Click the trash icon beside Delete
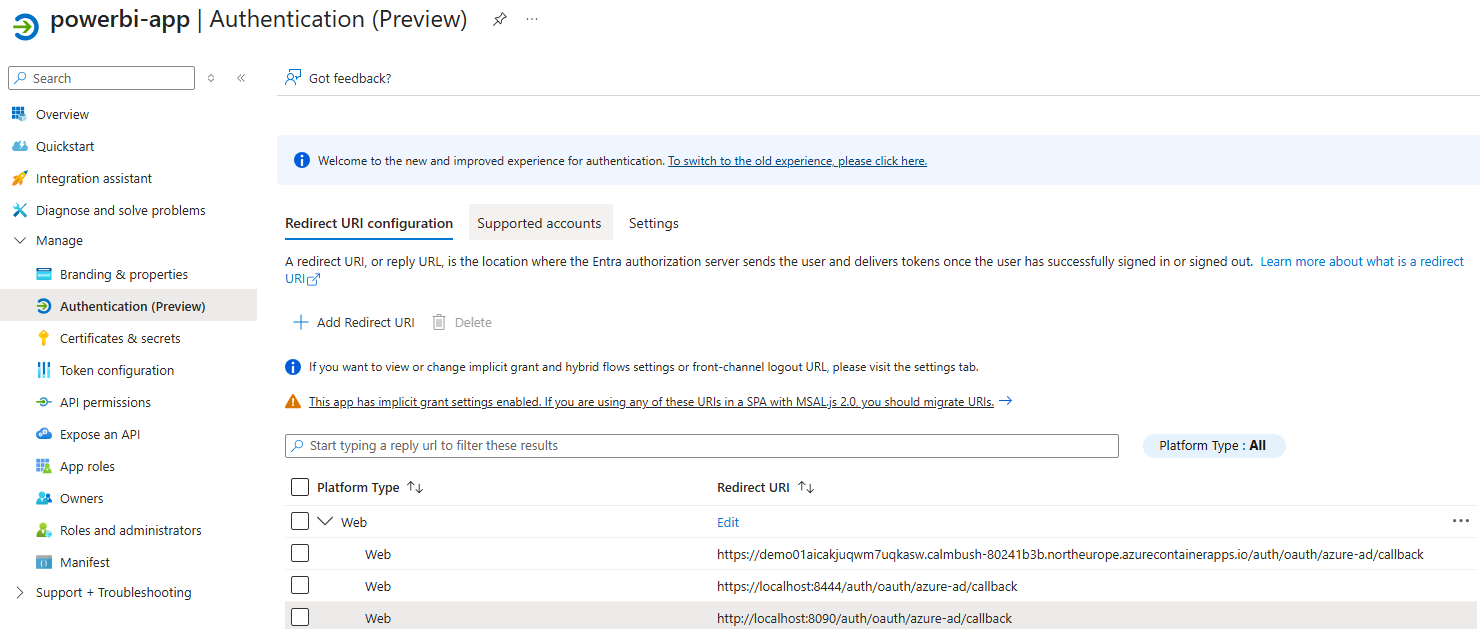The image size is (1480, 629). point(439,322)
